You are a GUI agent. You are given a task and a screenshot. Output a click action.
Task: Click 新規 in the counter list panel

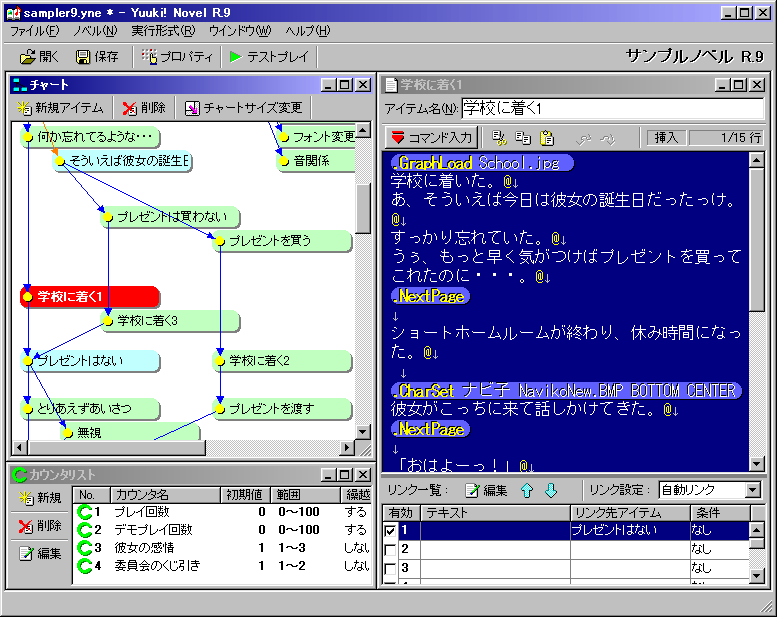click(x=40, y=498)
